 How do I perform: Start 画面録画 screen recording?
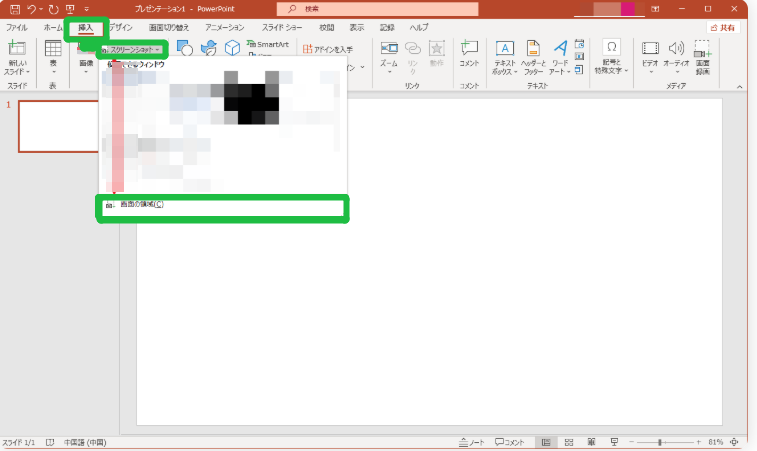703,58
